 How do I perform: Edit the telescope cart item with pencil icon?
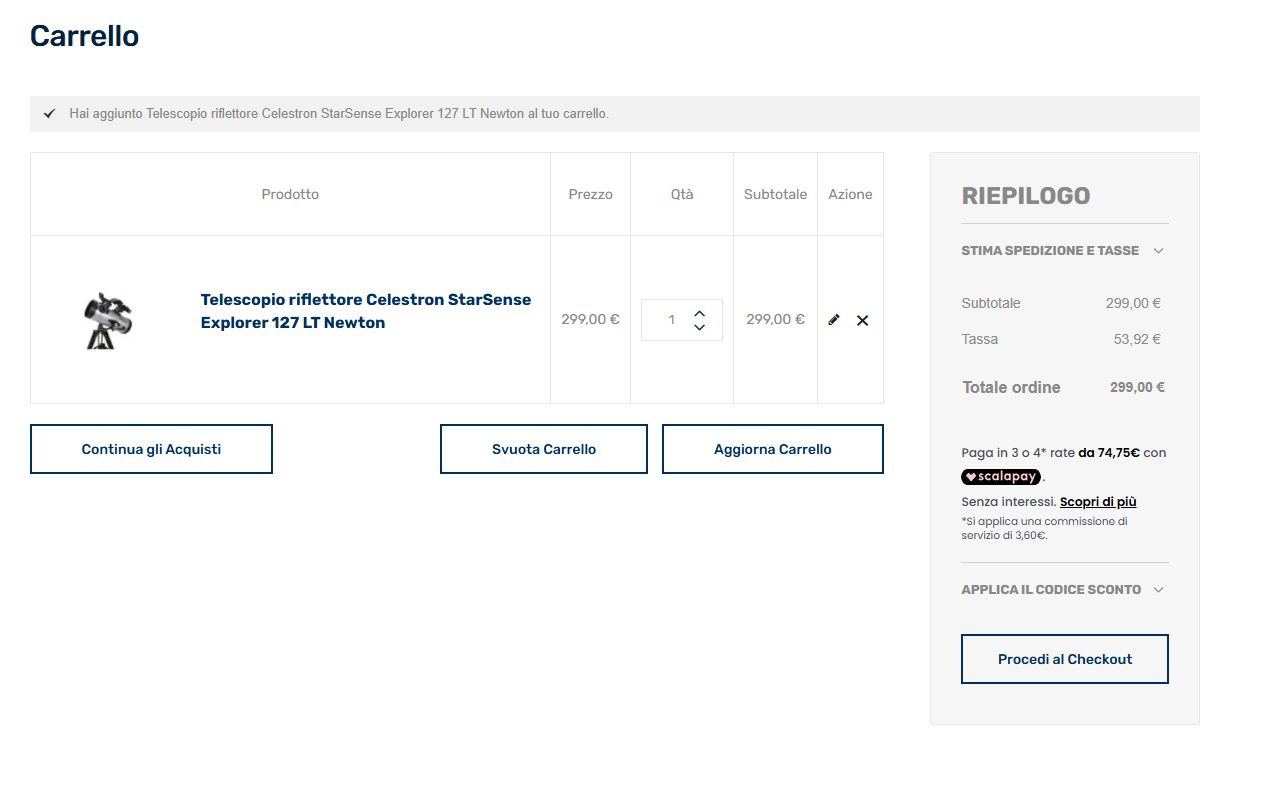pos(834,320)
